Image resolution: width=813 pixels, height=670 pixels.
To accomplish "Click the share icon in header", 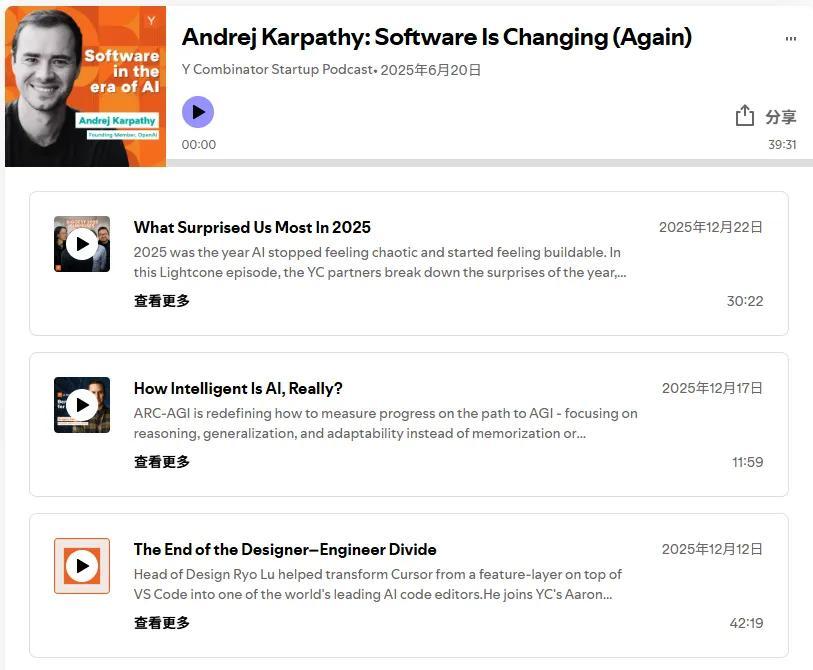I will coord(745,116).
